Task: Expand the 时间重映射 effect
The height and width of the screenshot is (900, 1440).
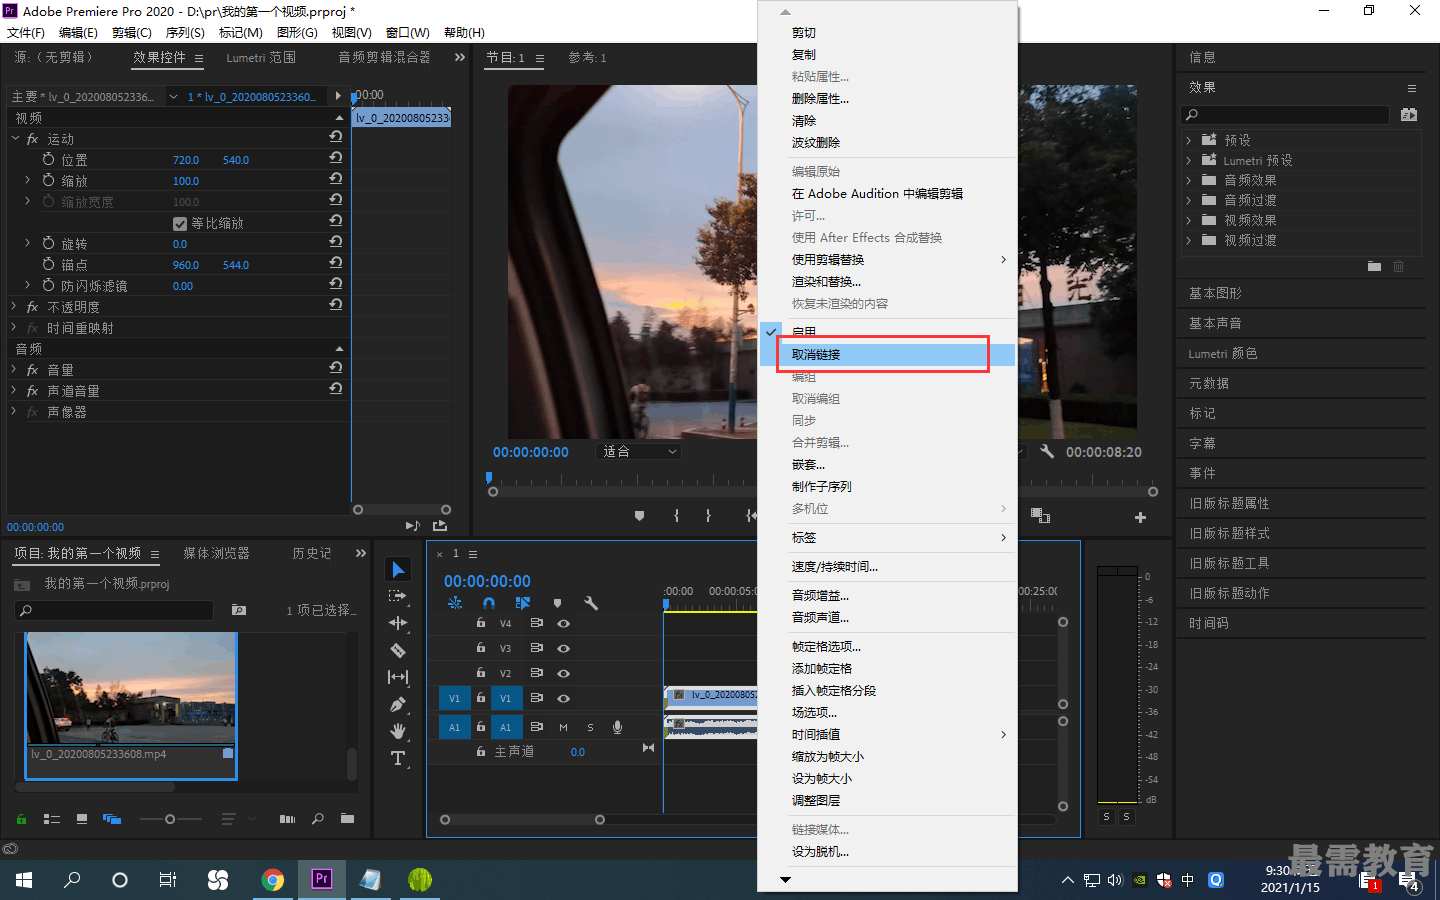Action: coord(14,327)
